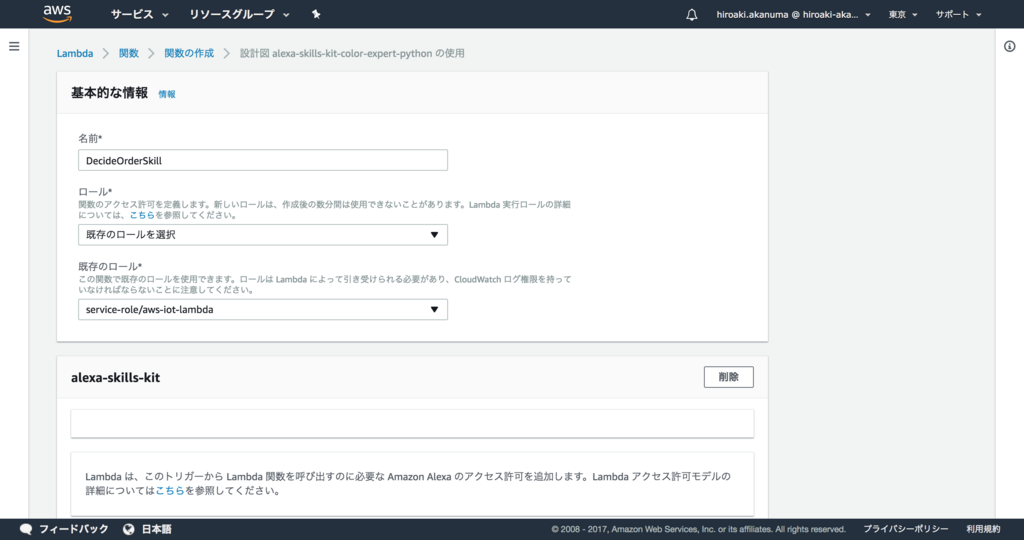Change language via 日本語 footer button
The image size is (1024, 540).
pos(157,529)
